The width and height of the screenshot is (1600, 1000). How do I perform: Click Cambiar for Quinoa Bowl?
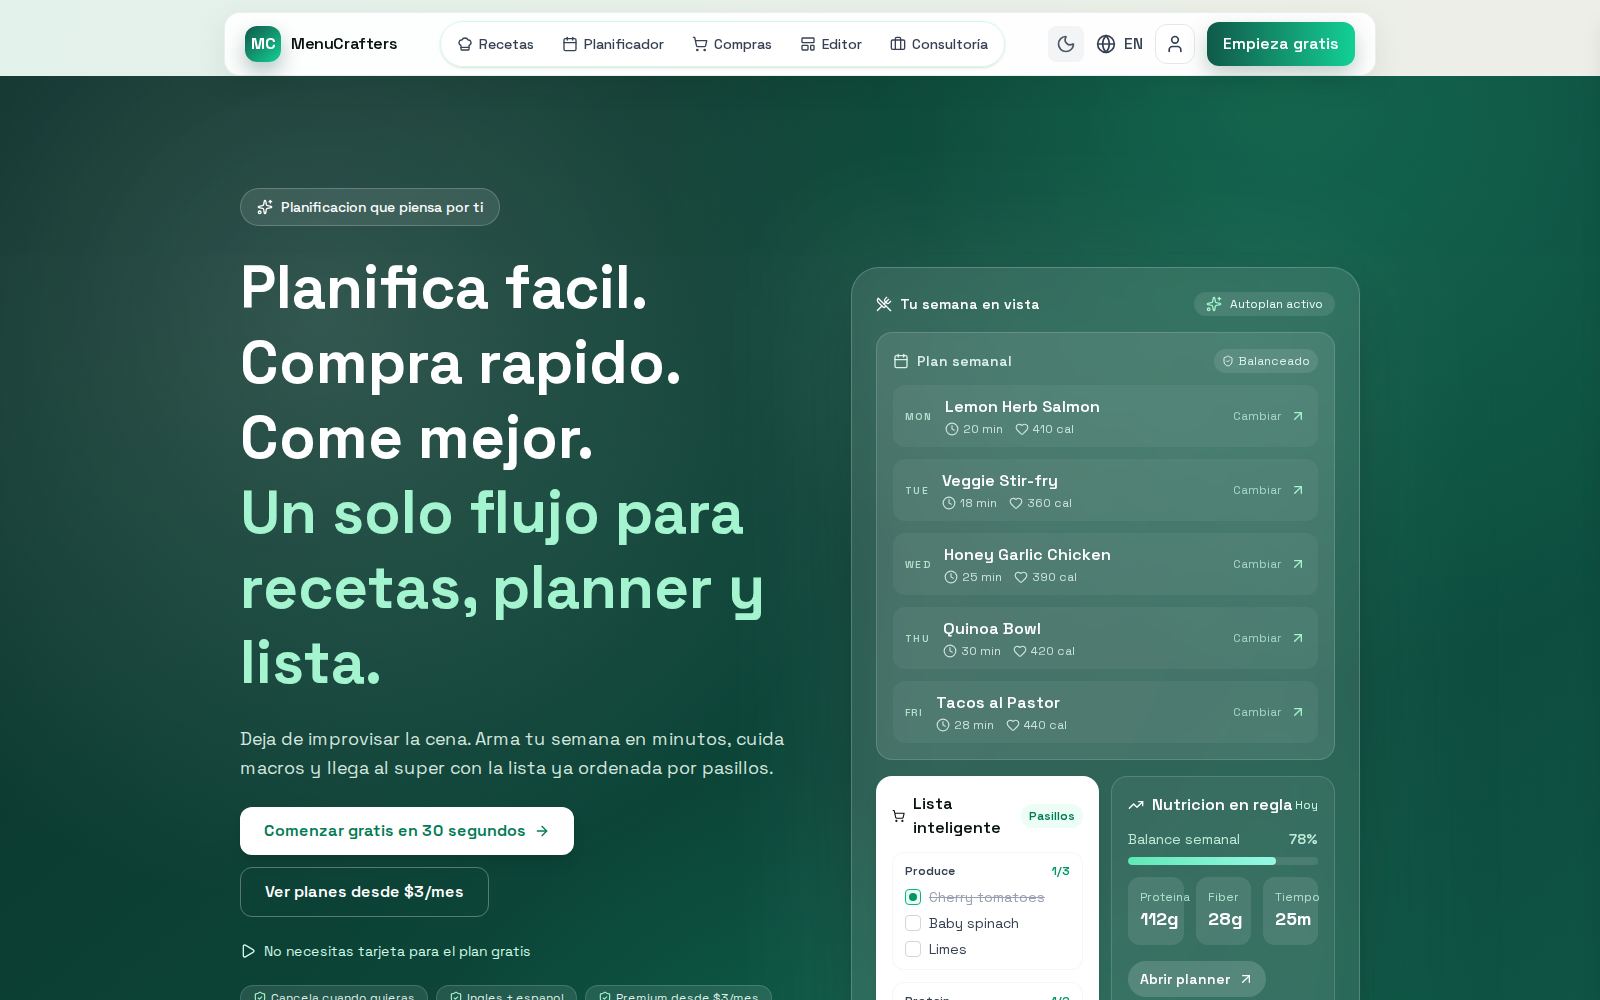pyautogui.click(x=1257, y=638)
